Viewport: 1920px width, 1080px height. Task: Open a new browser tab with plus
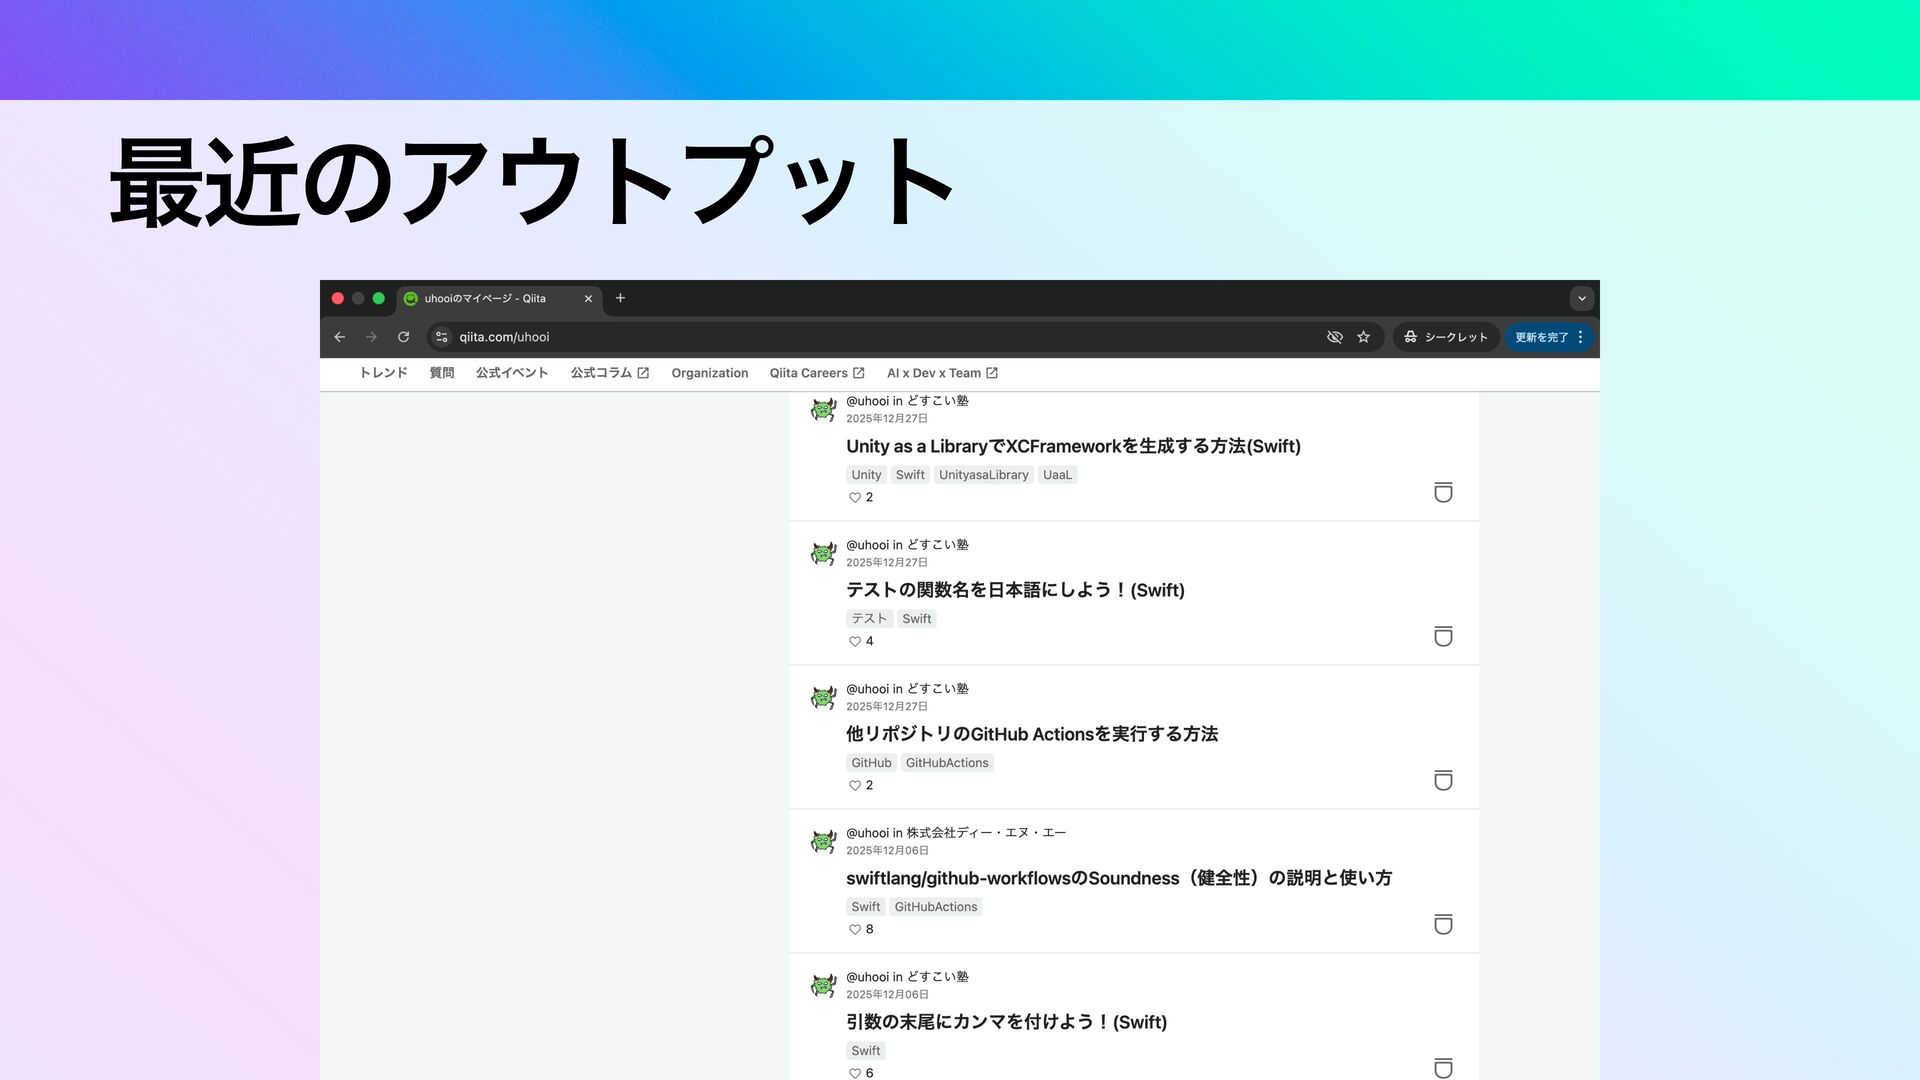(x=620, y=298)
